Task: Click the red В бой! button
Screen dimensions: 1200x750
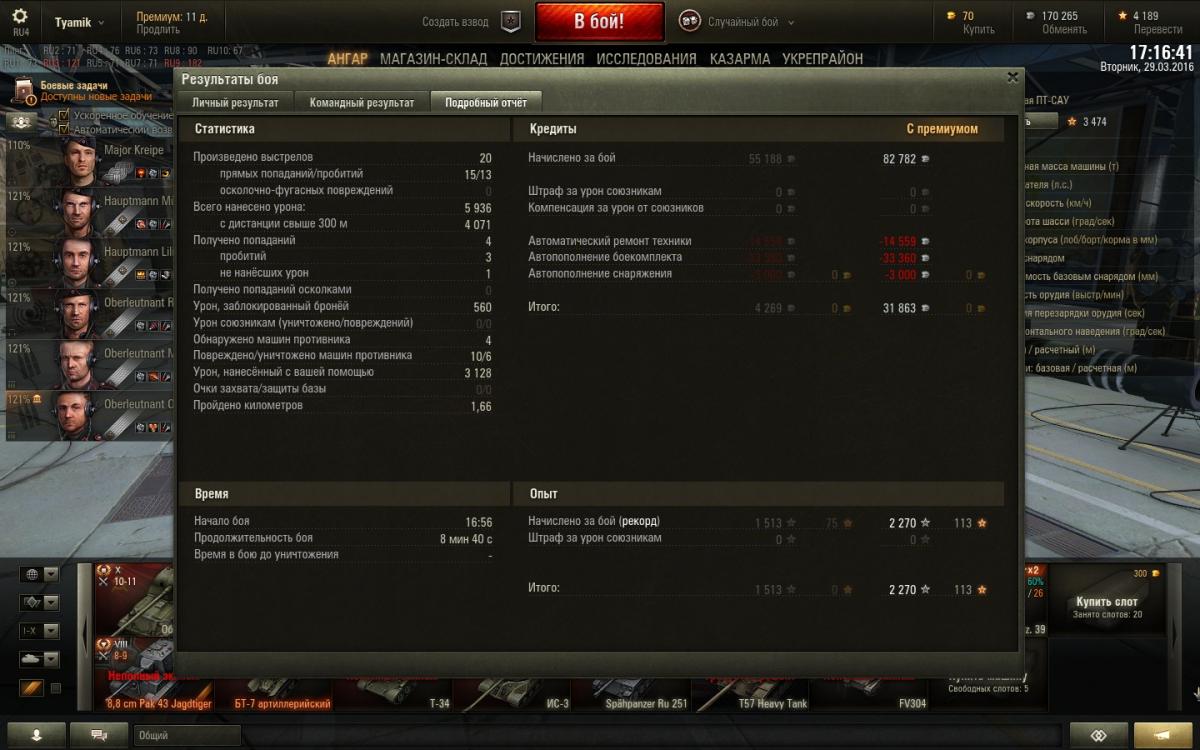Action: point(599,21)
